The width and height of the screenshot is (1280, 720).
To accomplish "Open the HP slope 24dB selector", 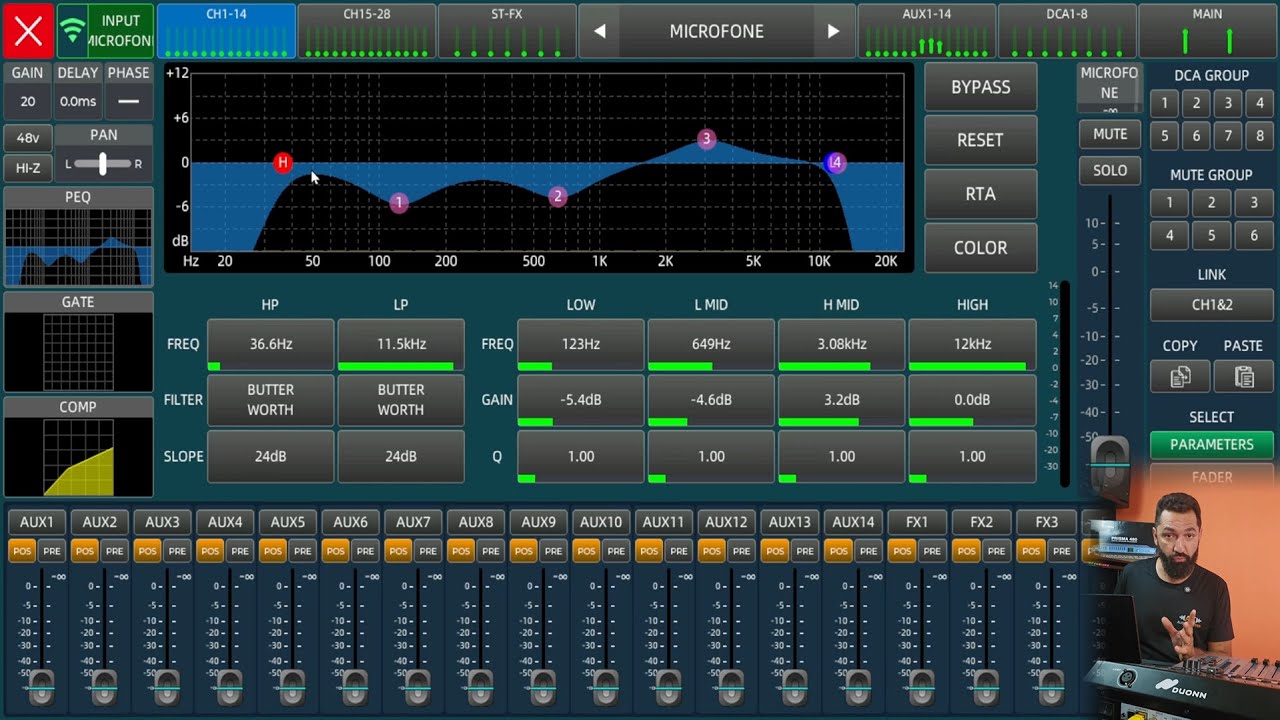I will tap(271, 456).
